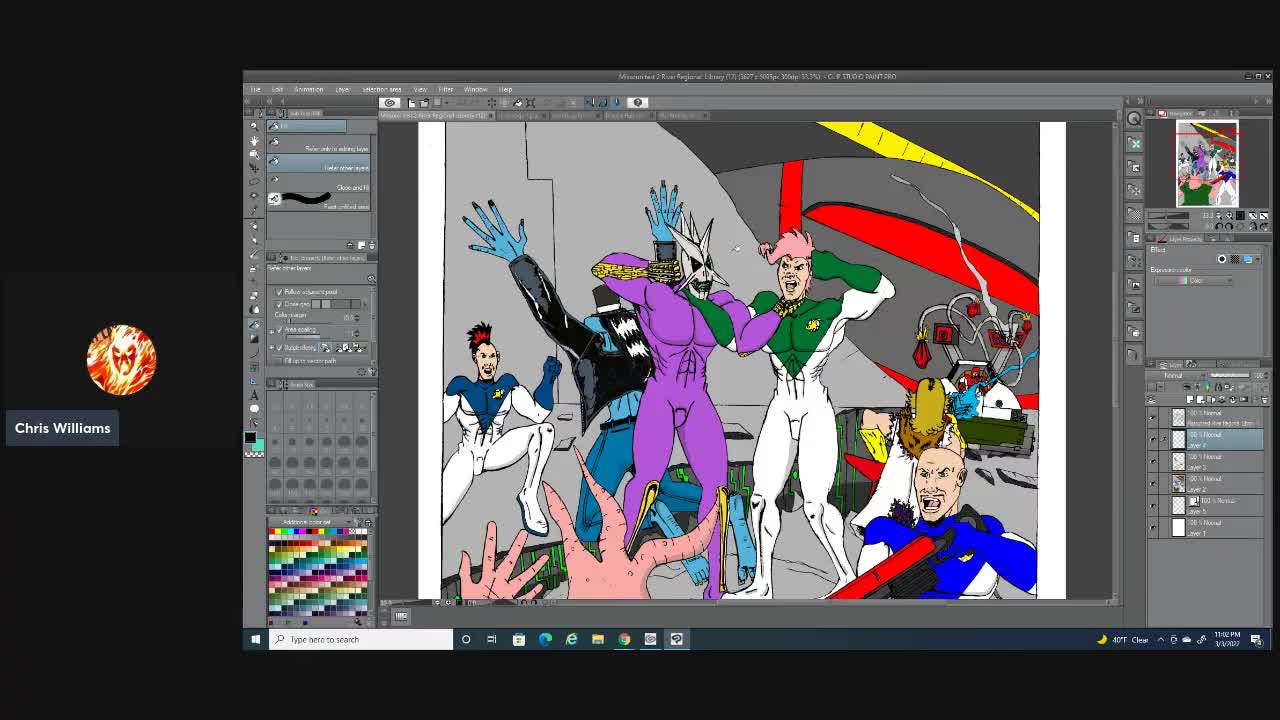The height and width of the screenshot is (720, 1280).
Task: Choose the Refer only to editing layer sub tool
Action: coord(320,146)
